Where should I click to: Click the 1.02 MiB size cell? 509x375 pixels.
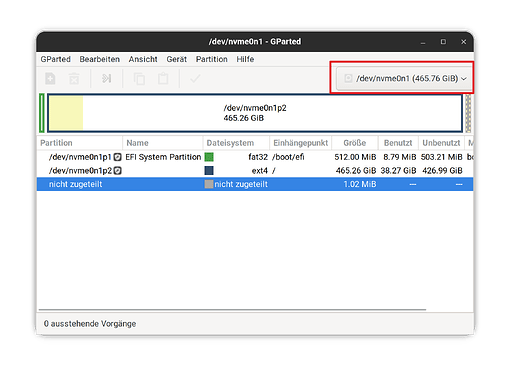(x=360, y=184)
